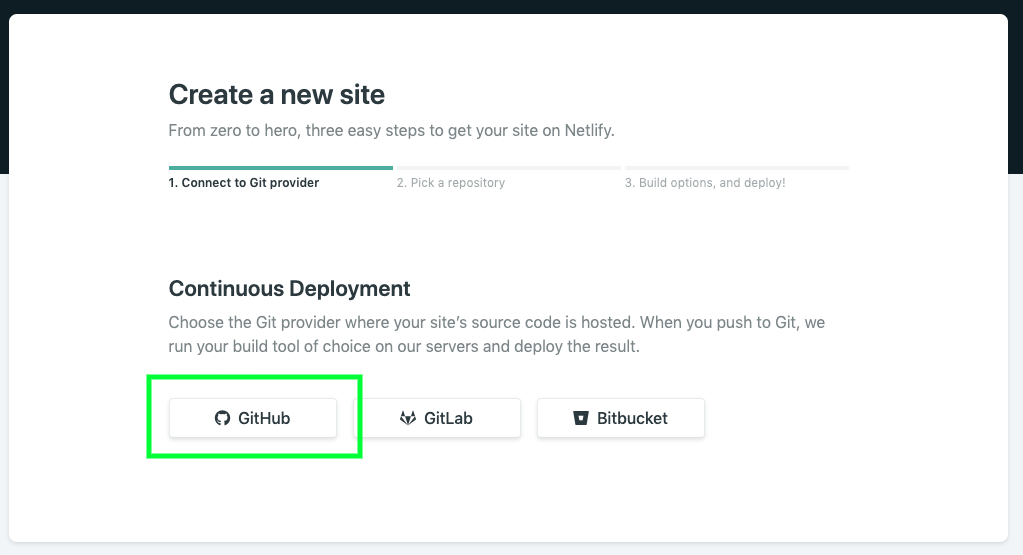
Task: Click the GitHub octocat icon
Action: 222,418
